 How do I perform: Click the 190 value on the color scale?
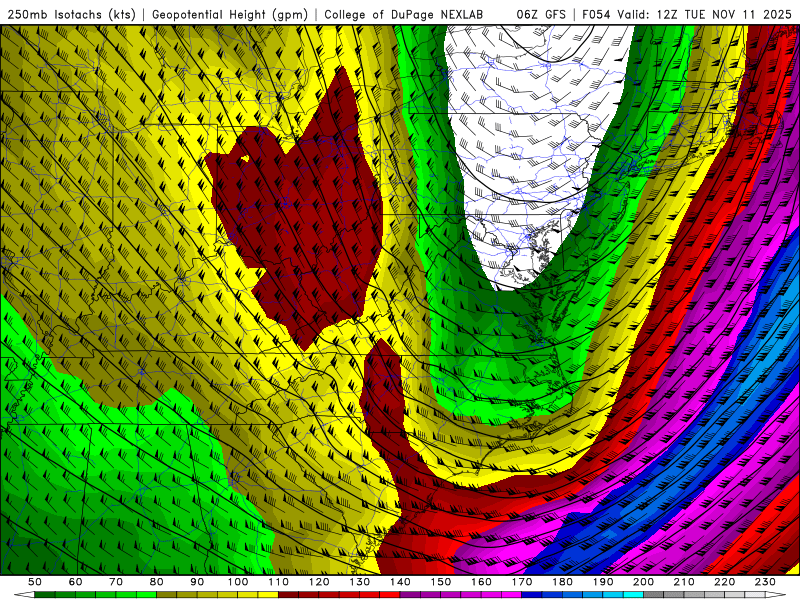(x=603, y=582)
